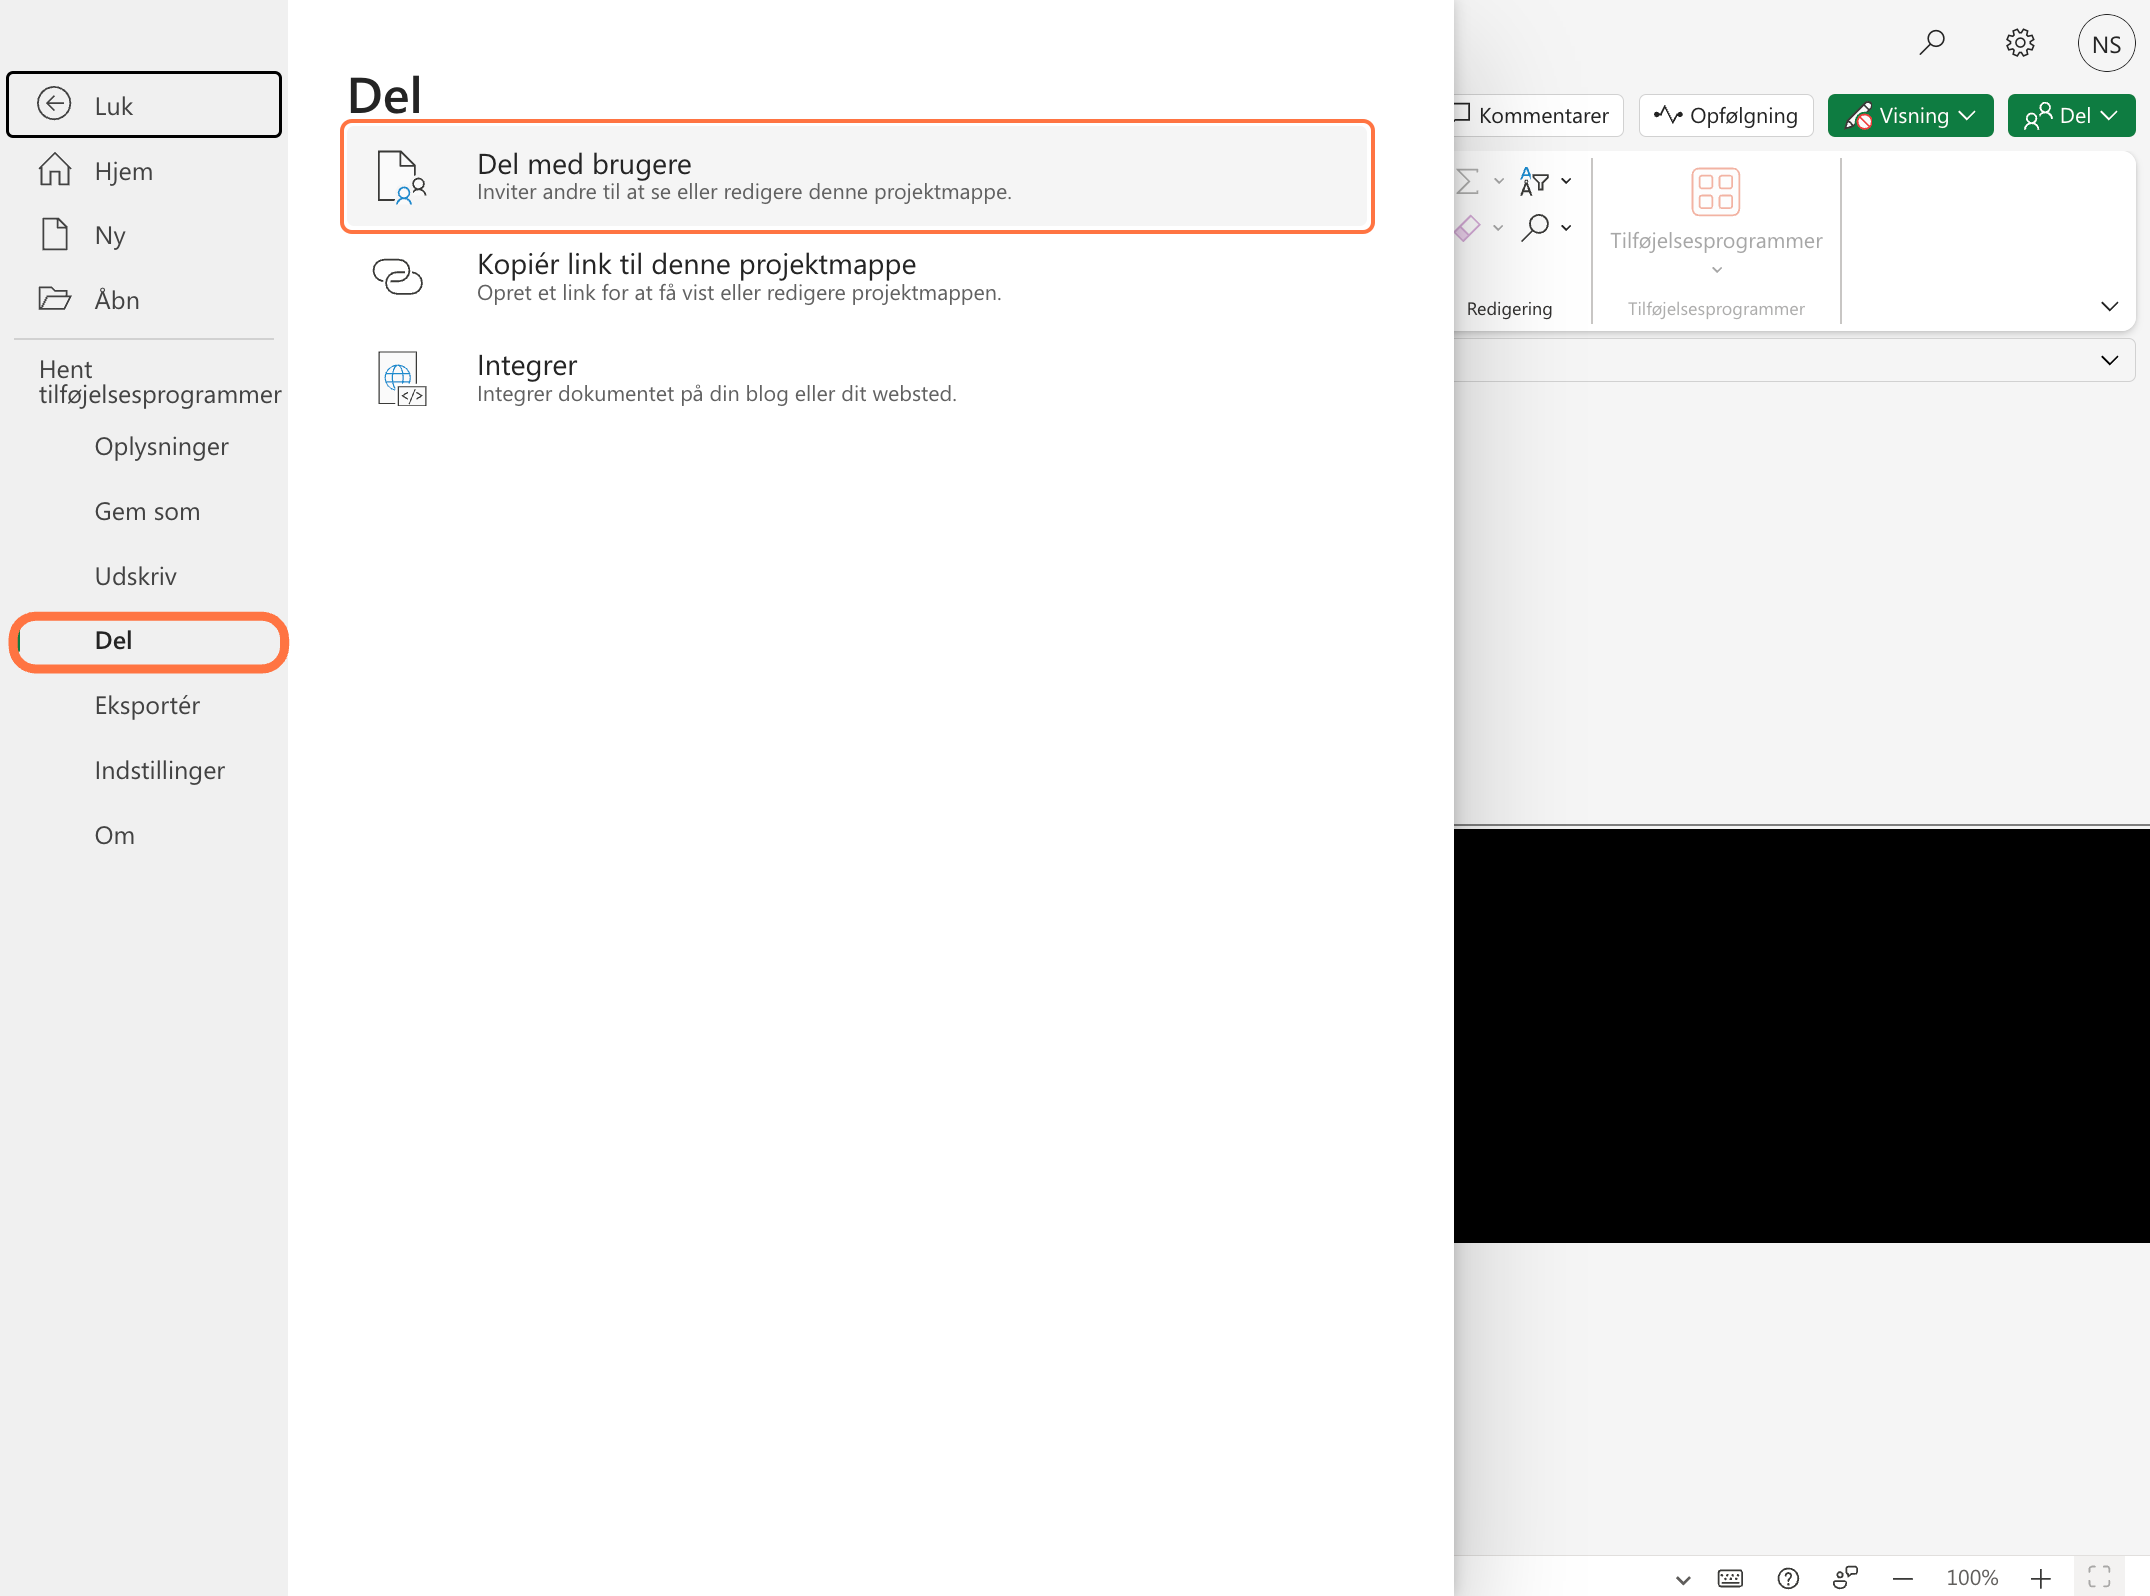
Task: Collapse the ribbon with the chevron
Action: [2110, 306]
